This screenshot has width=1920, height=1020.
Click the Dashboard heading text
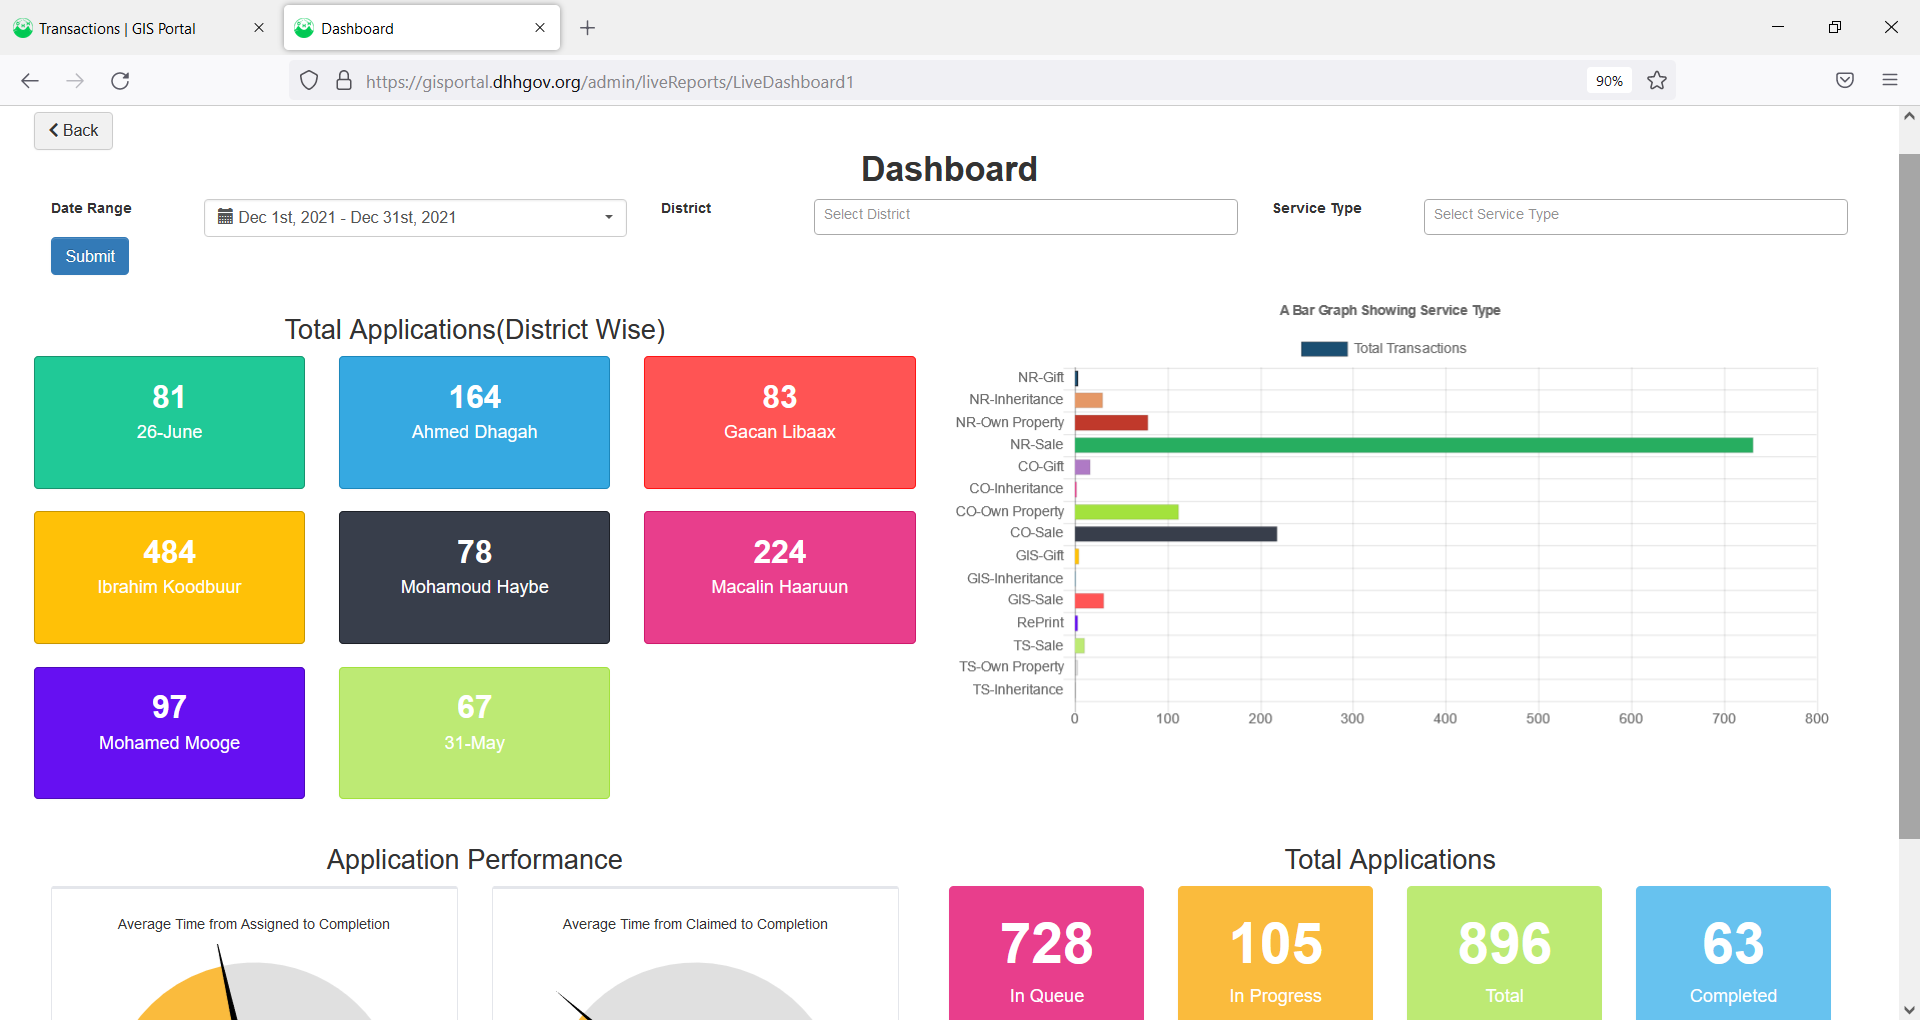(x=949, y=169)
